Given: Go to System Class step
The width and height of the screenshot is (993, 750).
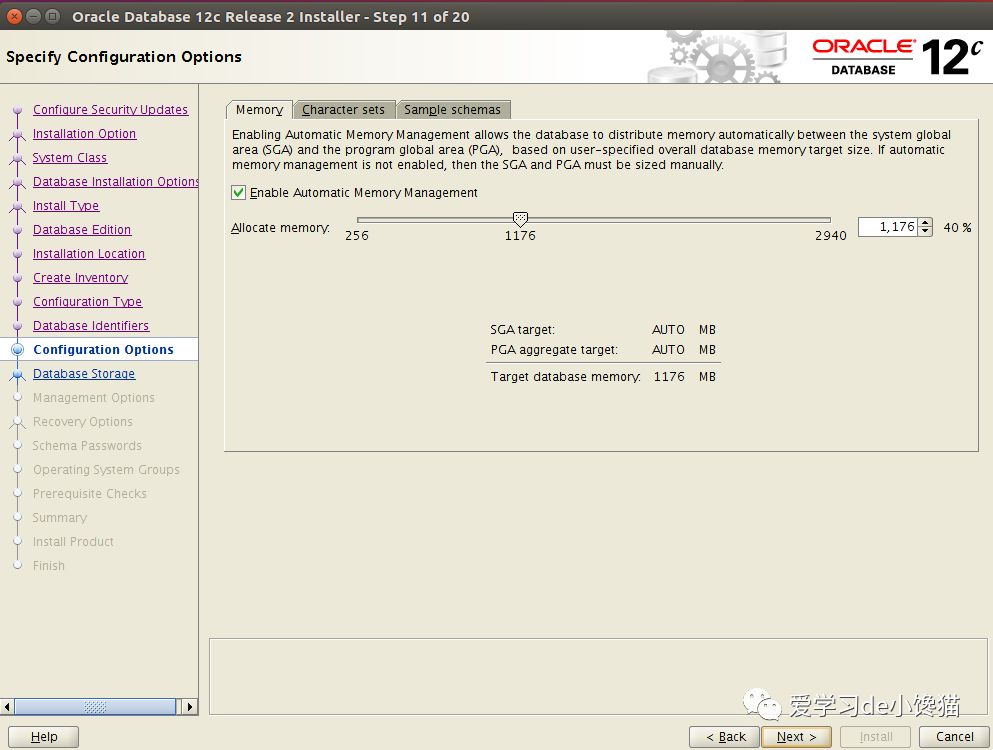Looking at the screenshot, I should point(70,158).
